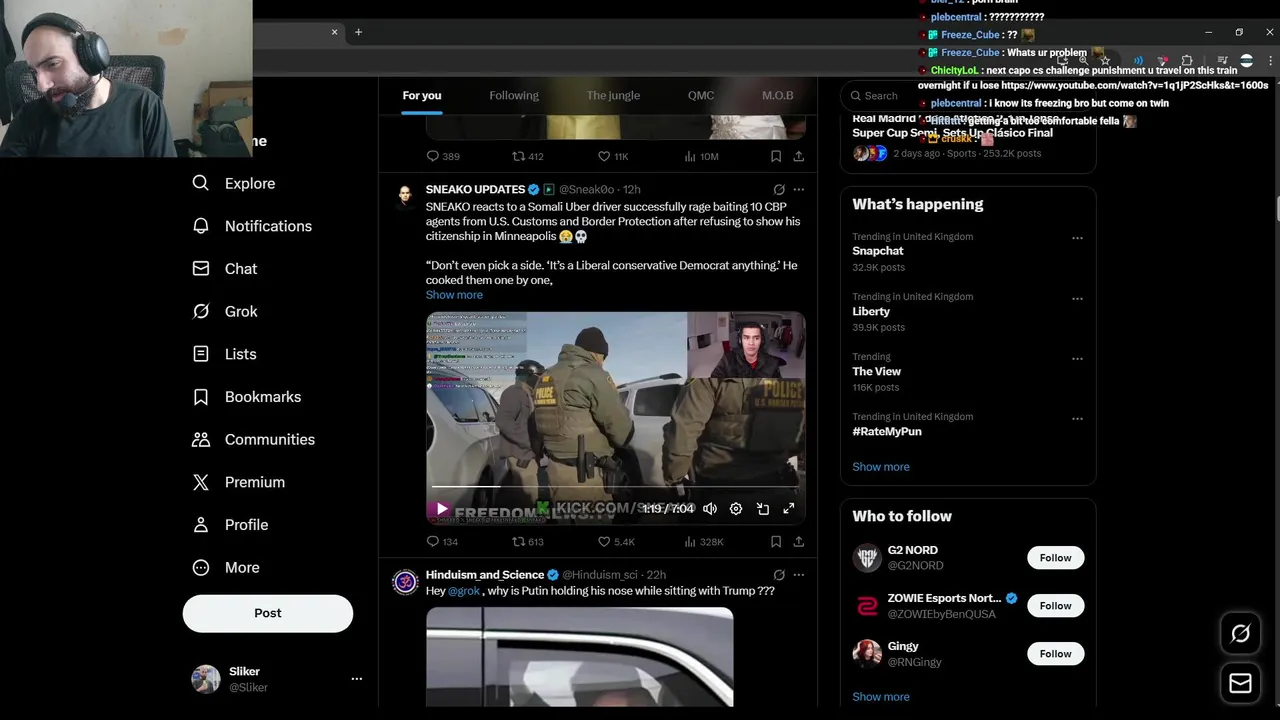Image resolution: width=1280 pixels, height=720 pixels.
Task: Expand SNEAKO post with Show more
Action: click(454, 295)
